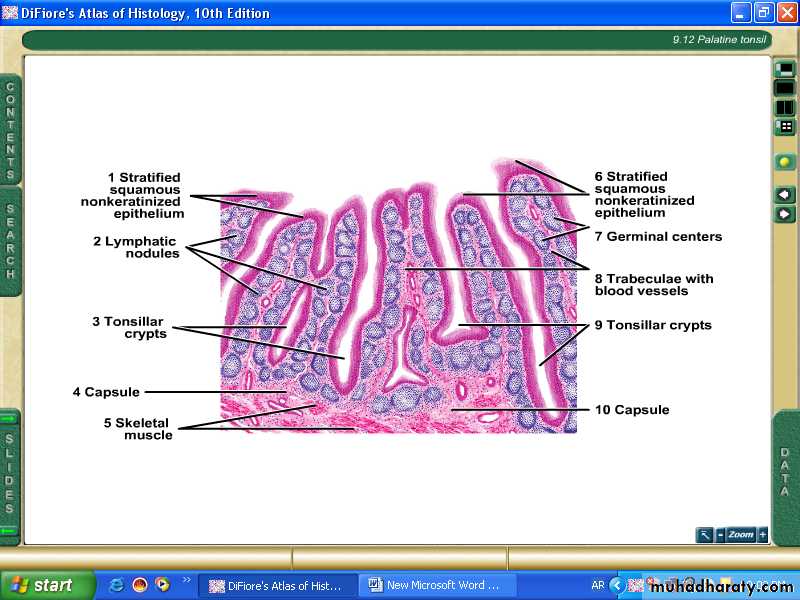The image size is (800, 600).
Task: Click the zoom out minus button
Action: point(720,535)
